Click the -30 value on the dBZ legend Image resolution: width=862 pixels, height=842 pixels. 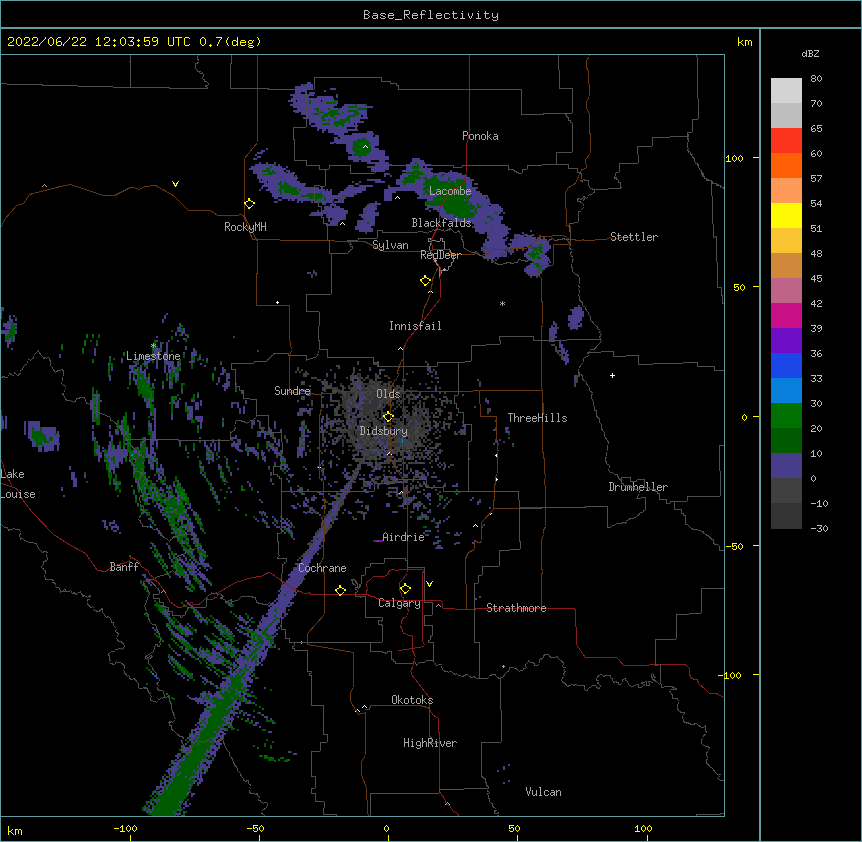[x=819, y=528]
